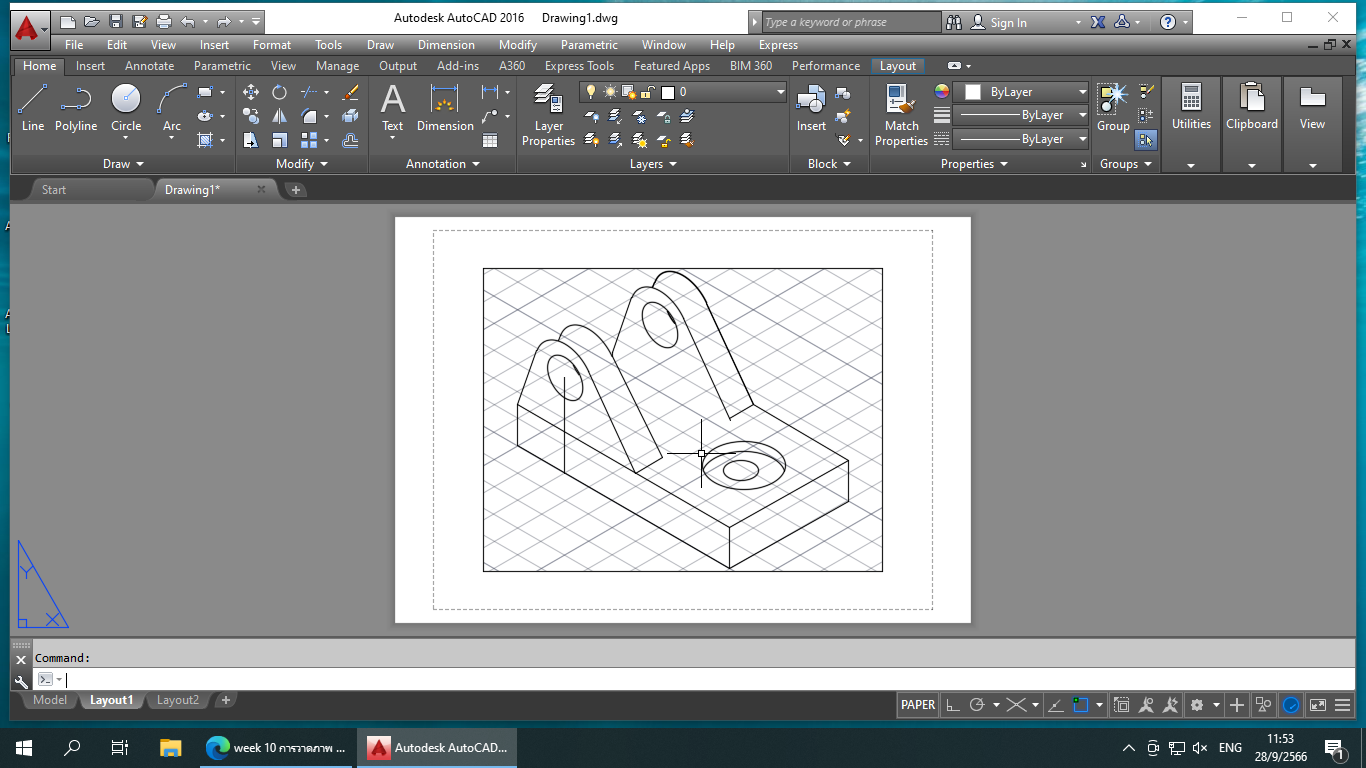
Task: Toggle Group Selection button in Groups panel
Action: [x=1146, y=140]
